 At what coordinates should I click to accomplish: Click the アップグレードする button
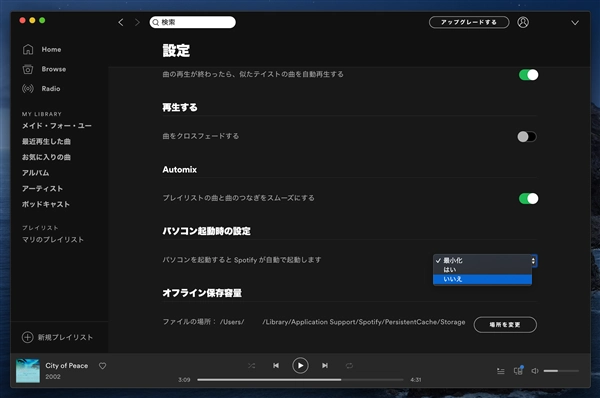(x=469, y=22)
